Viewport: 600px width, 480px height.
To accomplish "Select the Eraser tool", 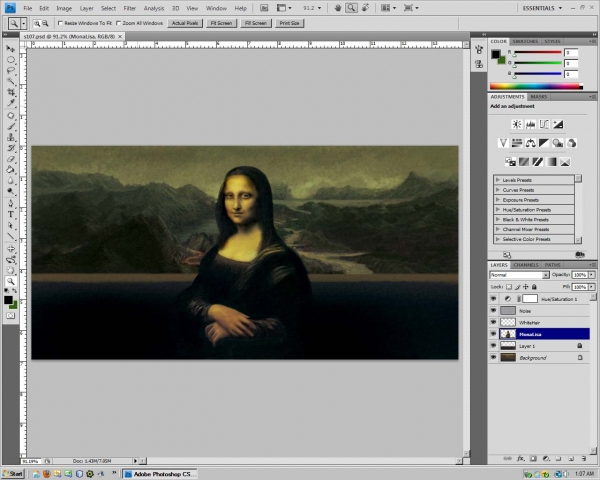I will click(10, 159).
